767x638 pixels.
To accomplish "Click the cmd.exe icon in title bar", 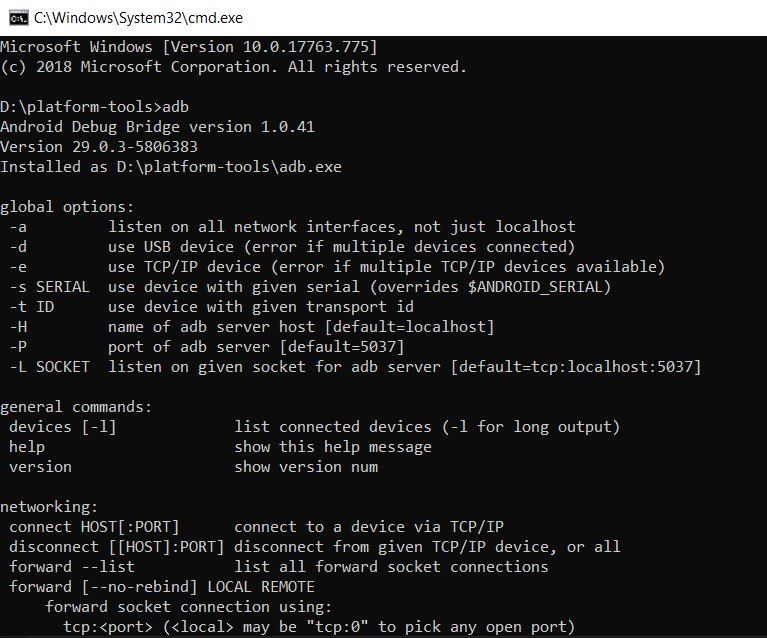I will 15,17.
